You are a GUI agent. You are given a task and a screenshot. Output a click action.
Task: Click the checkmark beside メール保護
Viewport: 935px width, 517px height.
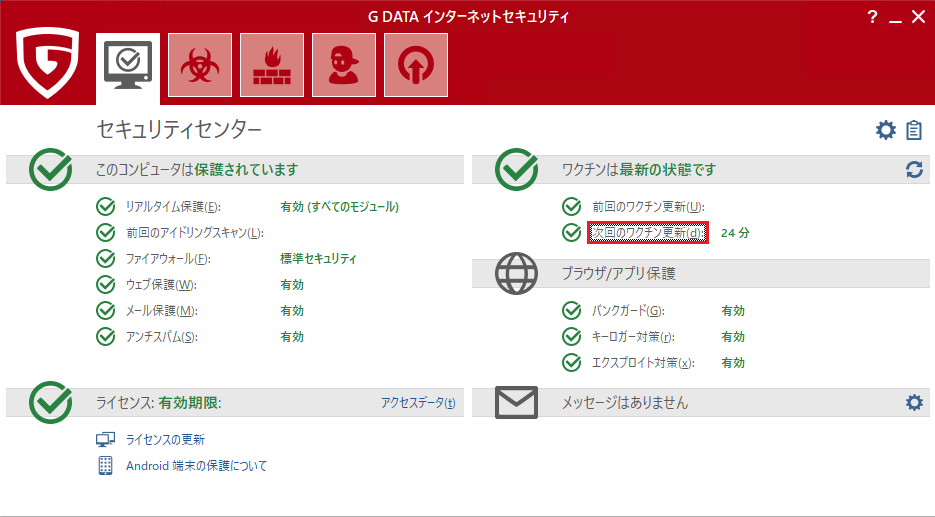(x=106, y=311)
